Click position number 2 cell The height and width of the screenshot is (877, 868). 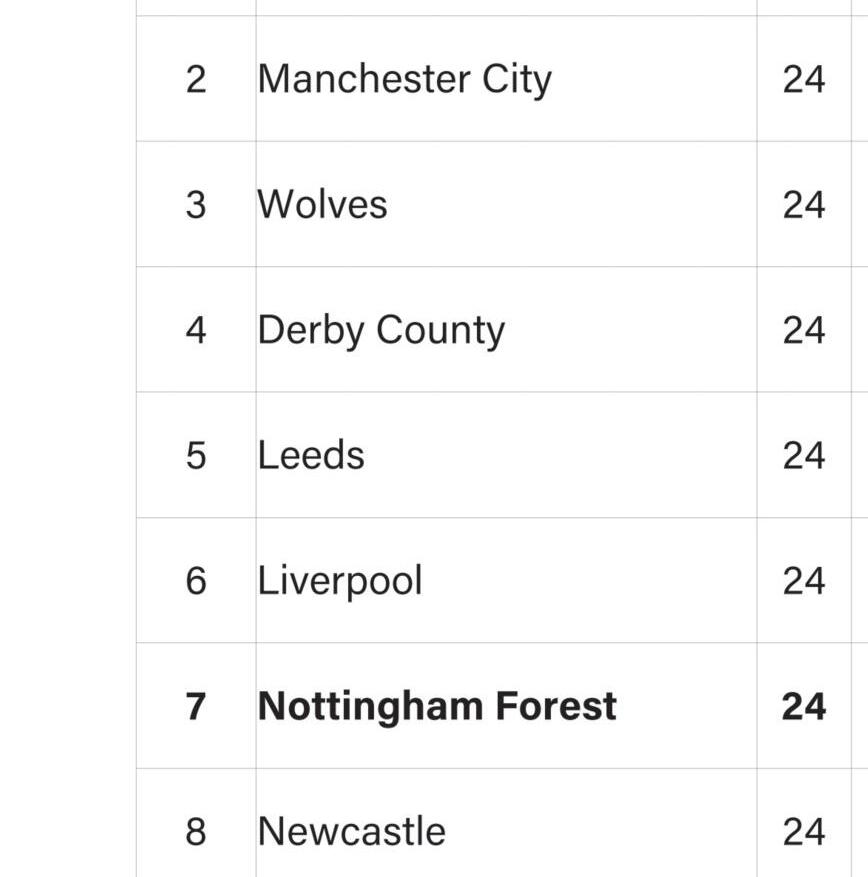click(x=196, y=79)
